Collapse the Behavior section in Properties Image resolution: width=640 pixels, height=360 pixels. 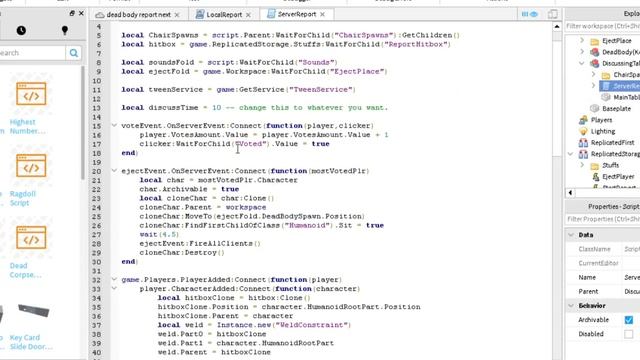click(x=571, y=305)
